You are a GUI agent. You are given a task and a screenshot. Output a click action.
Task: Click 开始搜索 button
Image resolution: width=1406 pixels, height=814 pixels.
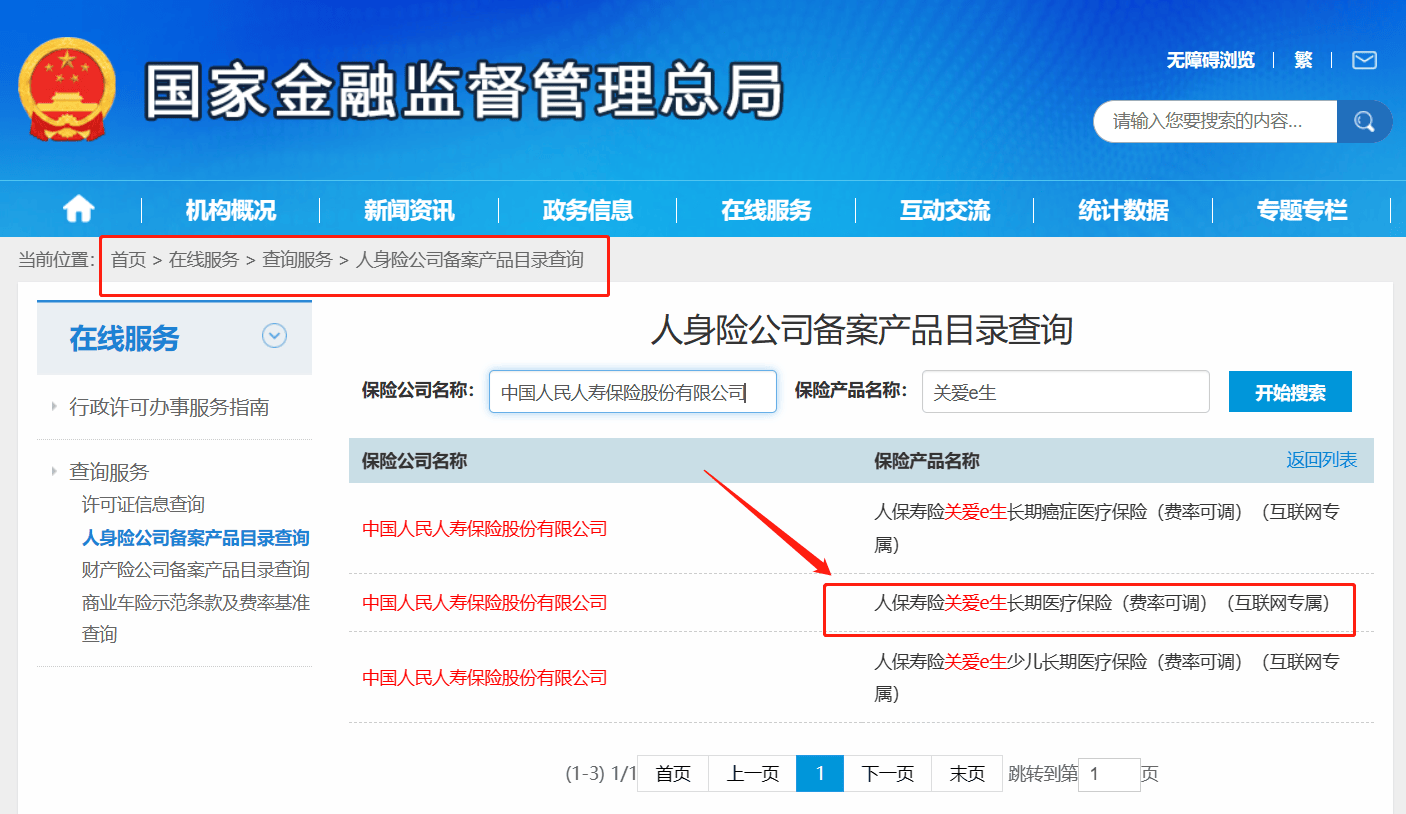1290,392
